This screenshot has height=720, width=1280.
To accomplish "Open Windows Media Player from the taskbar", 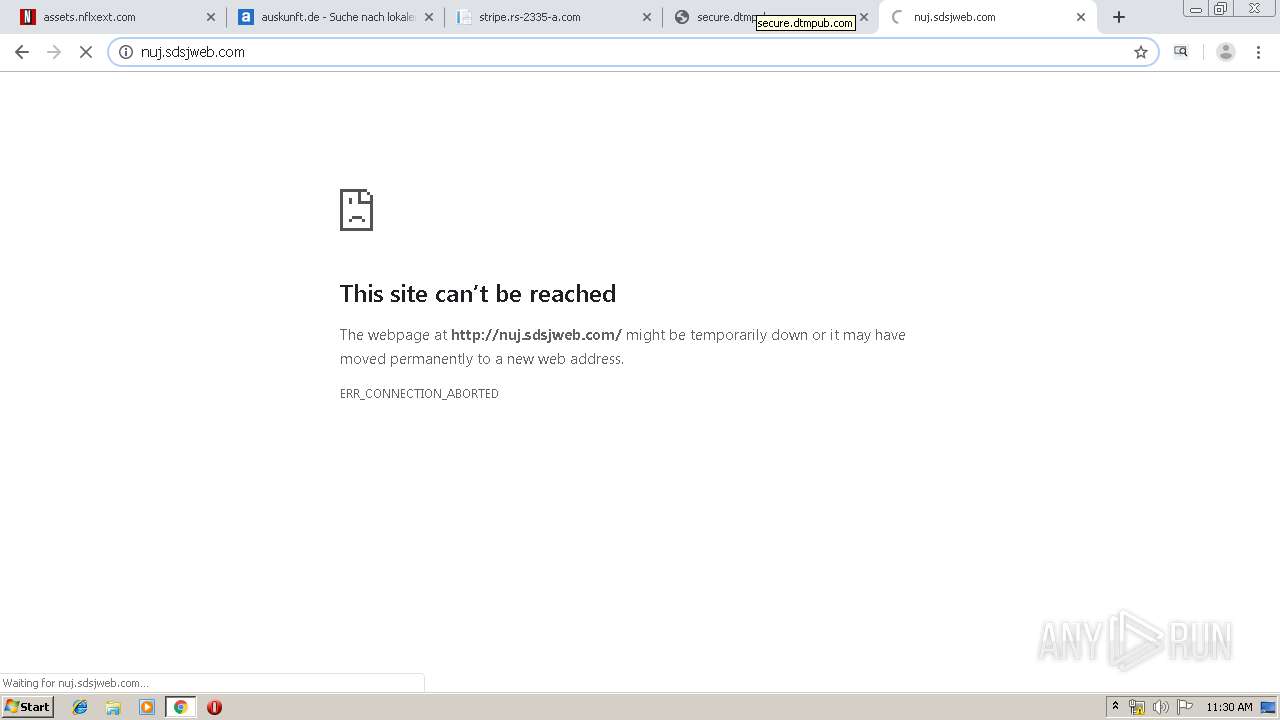I will [147, 707].
